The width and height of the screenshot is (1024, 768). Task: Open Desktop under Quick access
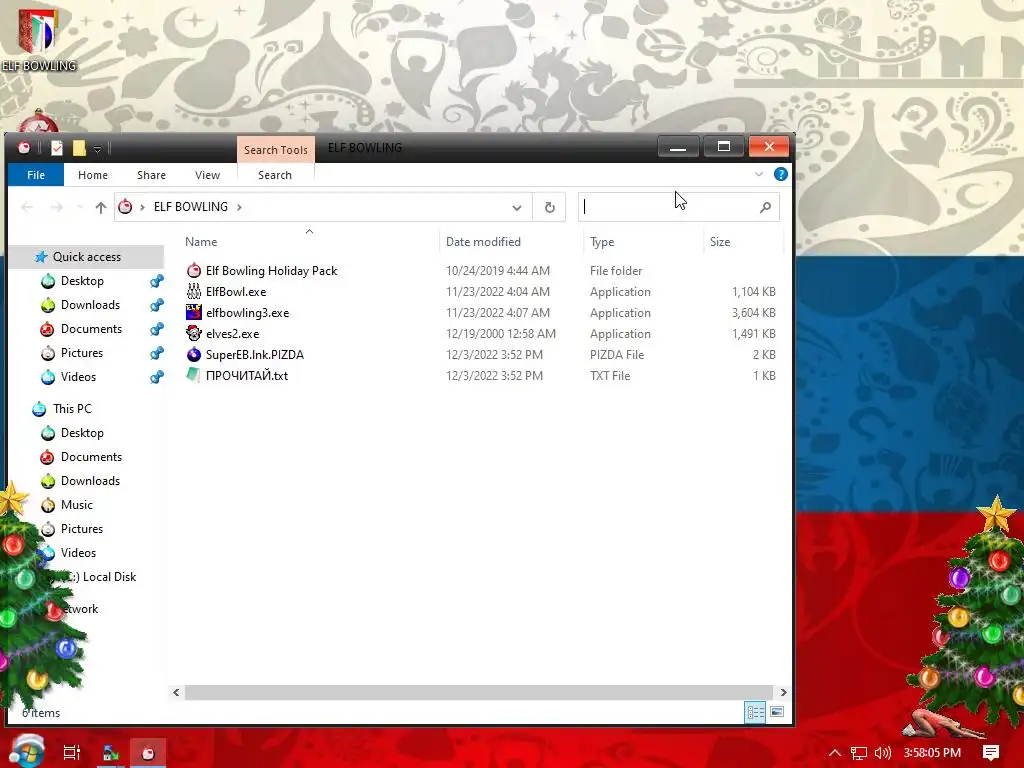82,281
